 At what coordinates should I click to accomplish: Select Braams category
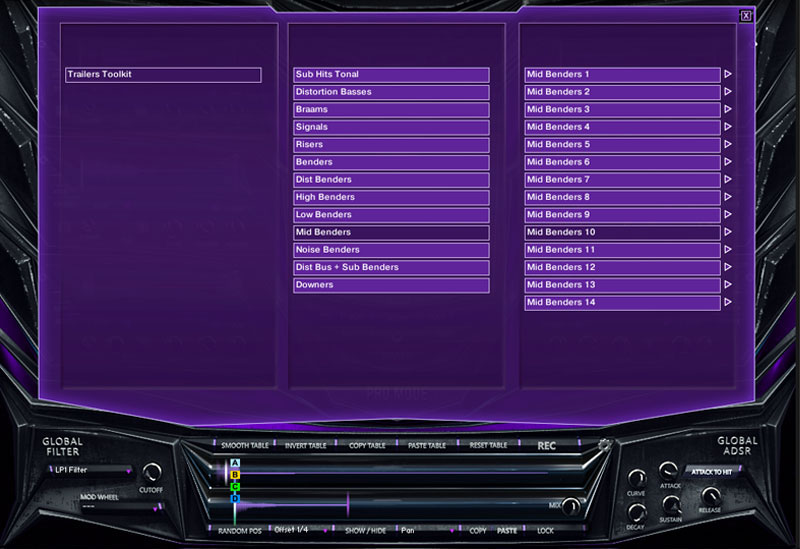(391, 109)
